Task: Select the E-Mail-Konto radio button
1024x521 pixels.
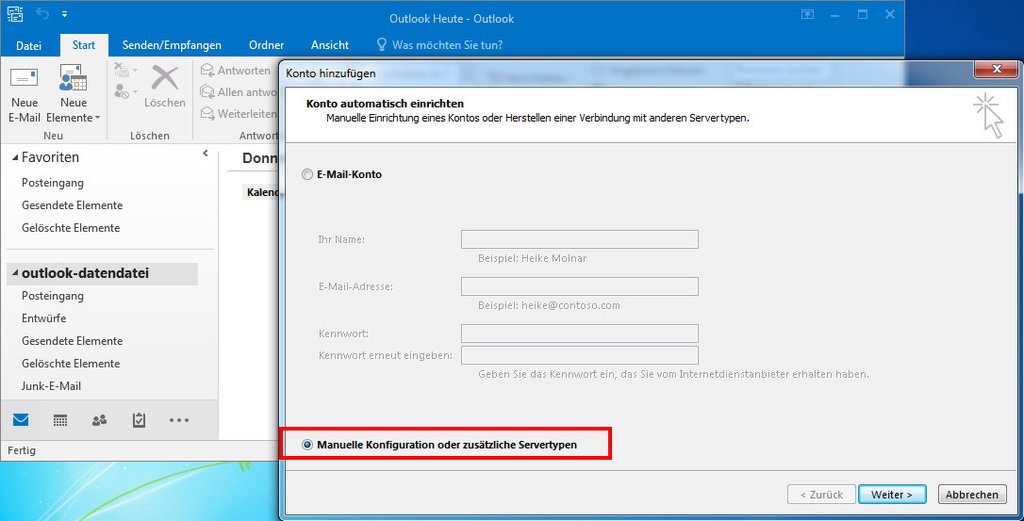Action: (307, 175)
